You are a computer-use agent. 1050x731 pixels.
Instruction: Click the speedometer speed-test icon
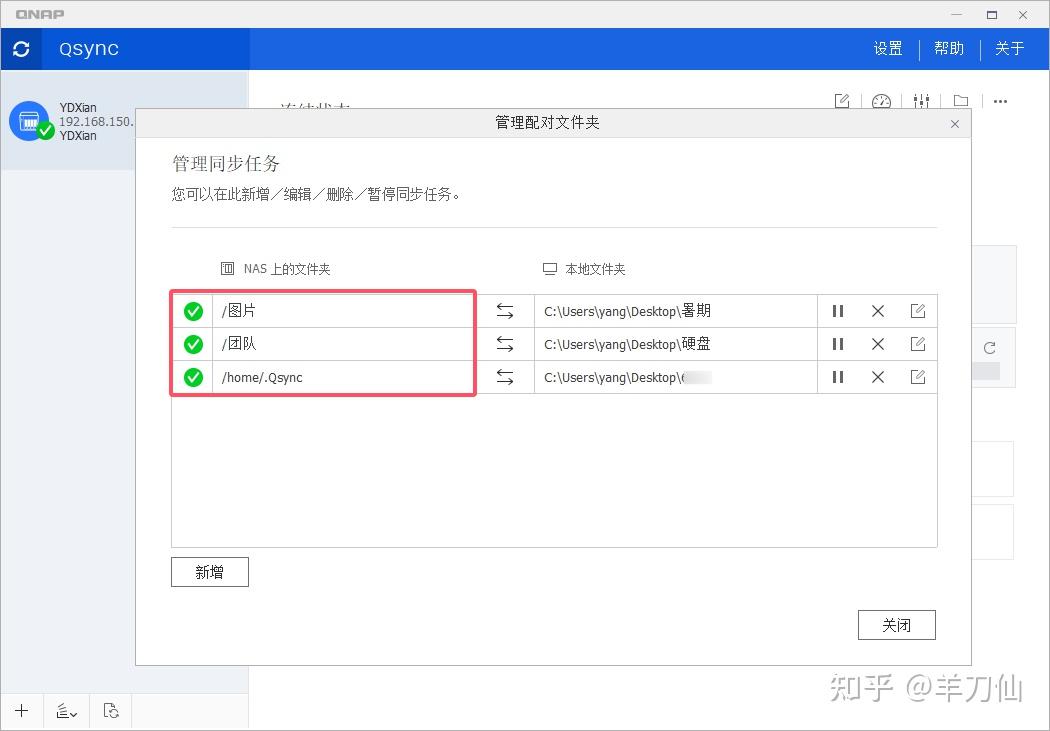[x=881, y=101]
